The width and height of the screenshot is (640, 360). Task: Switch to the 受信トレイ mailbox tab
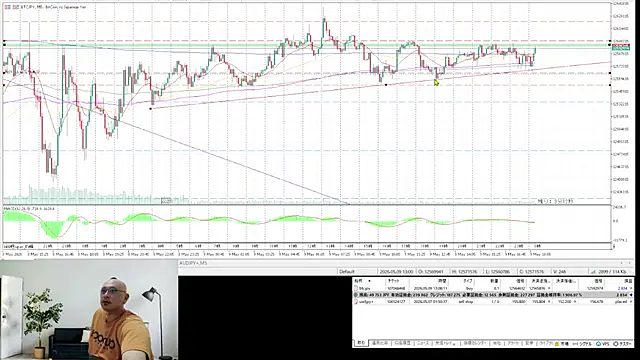click(x=446, y=344)
